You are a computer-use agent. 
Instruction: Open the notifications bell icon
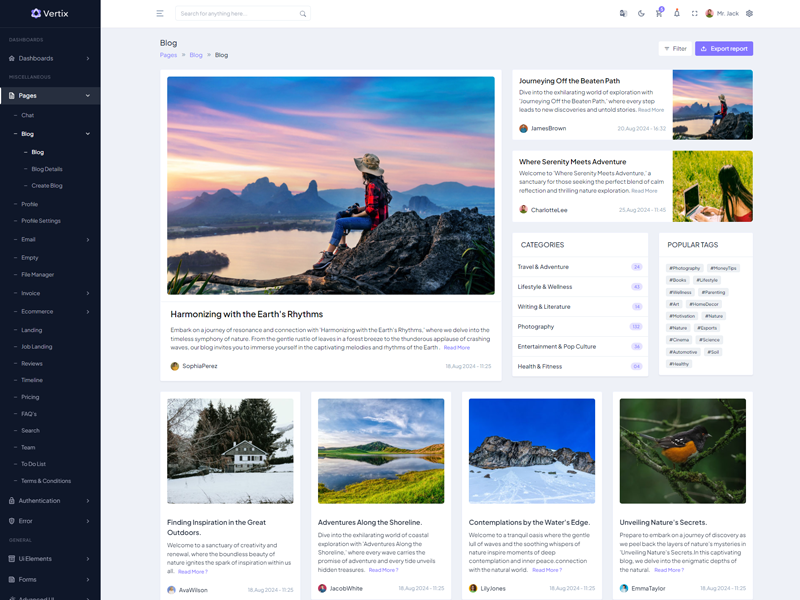click(677, 13)
